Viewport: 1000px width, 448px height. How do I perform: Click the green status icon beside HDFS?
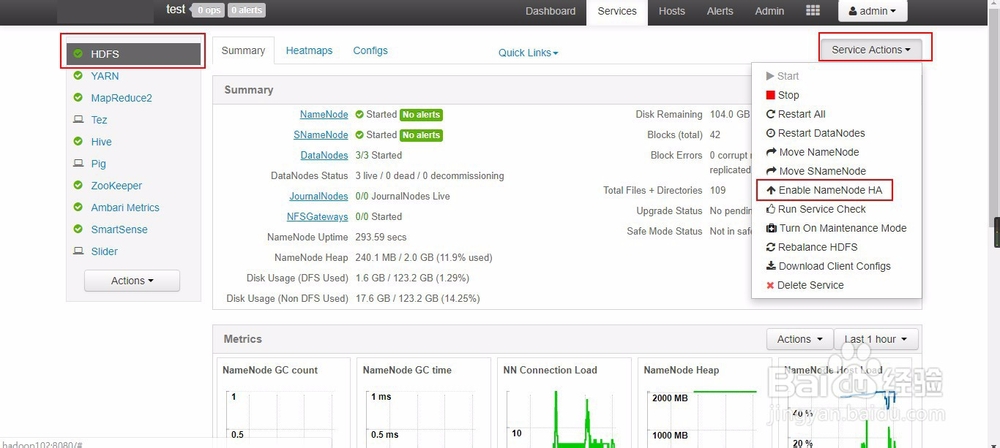coord(78,54)
